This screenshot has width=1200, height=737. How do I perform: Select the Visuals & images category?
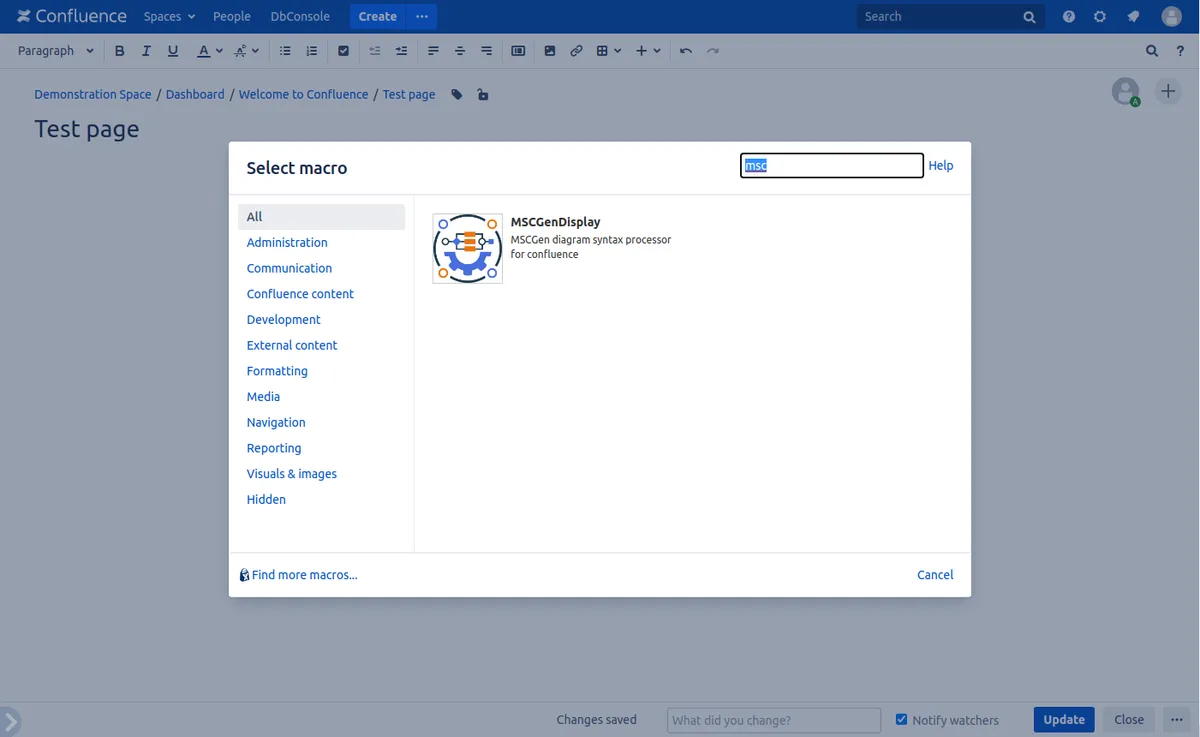coord(292,474)
